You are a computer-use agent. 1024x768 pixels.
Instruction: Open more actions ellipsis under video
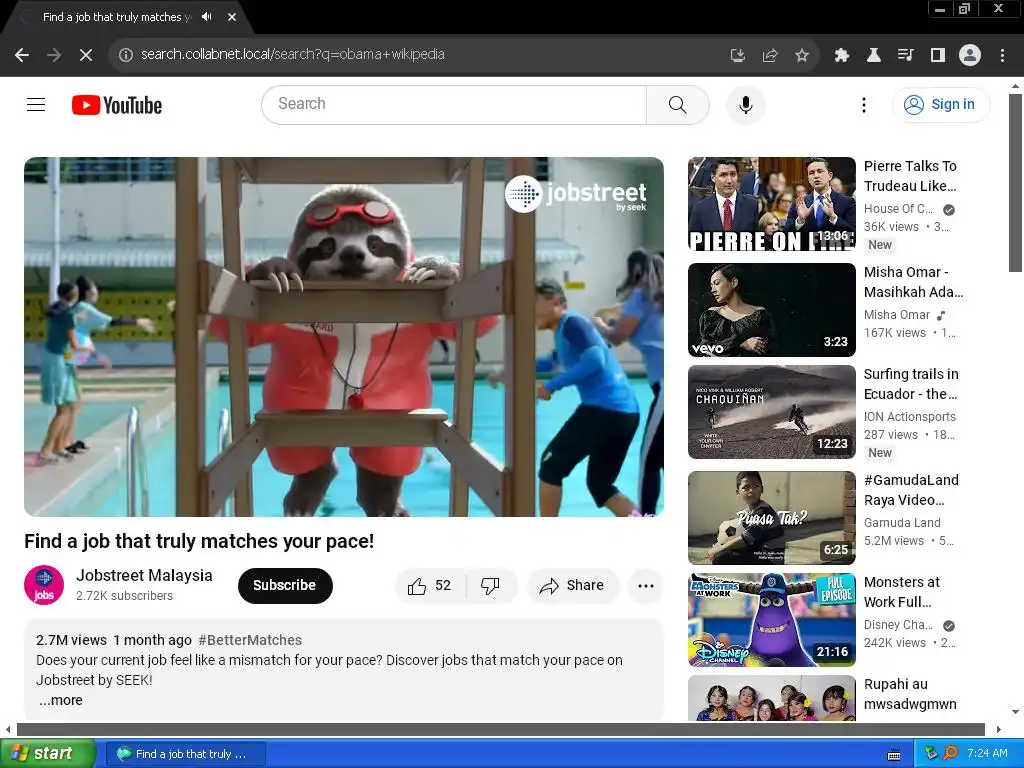[646, 586]
